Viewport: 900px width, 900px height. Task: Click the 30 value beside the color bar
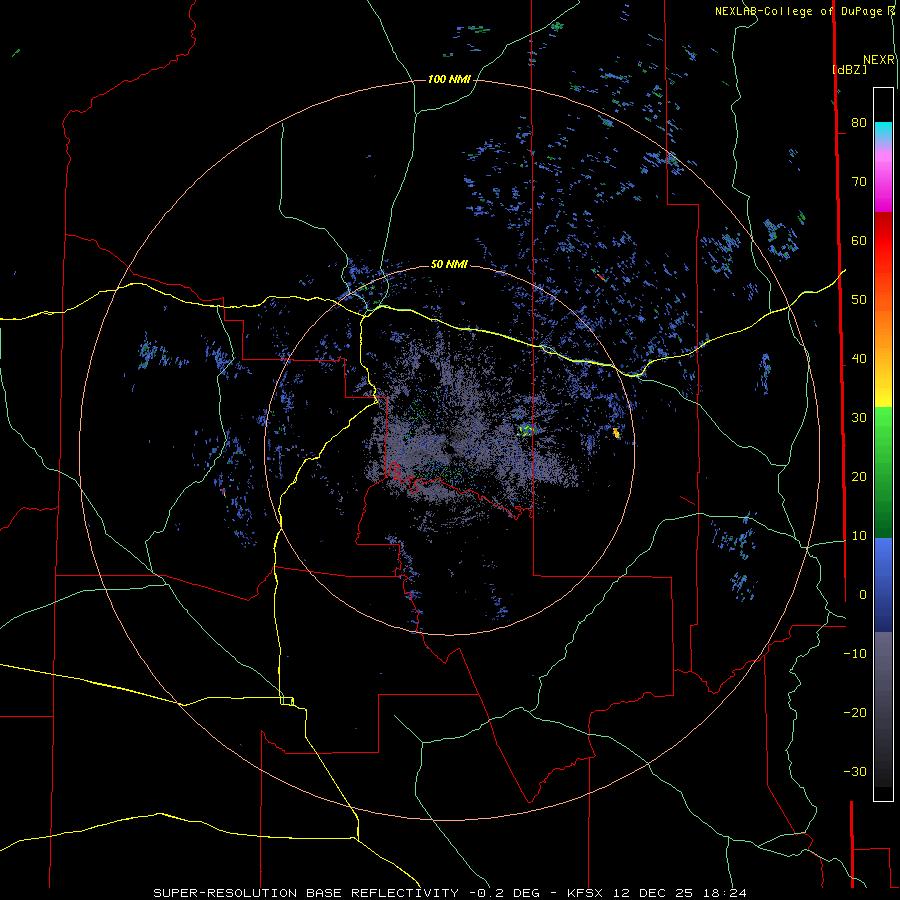(859, 418)
